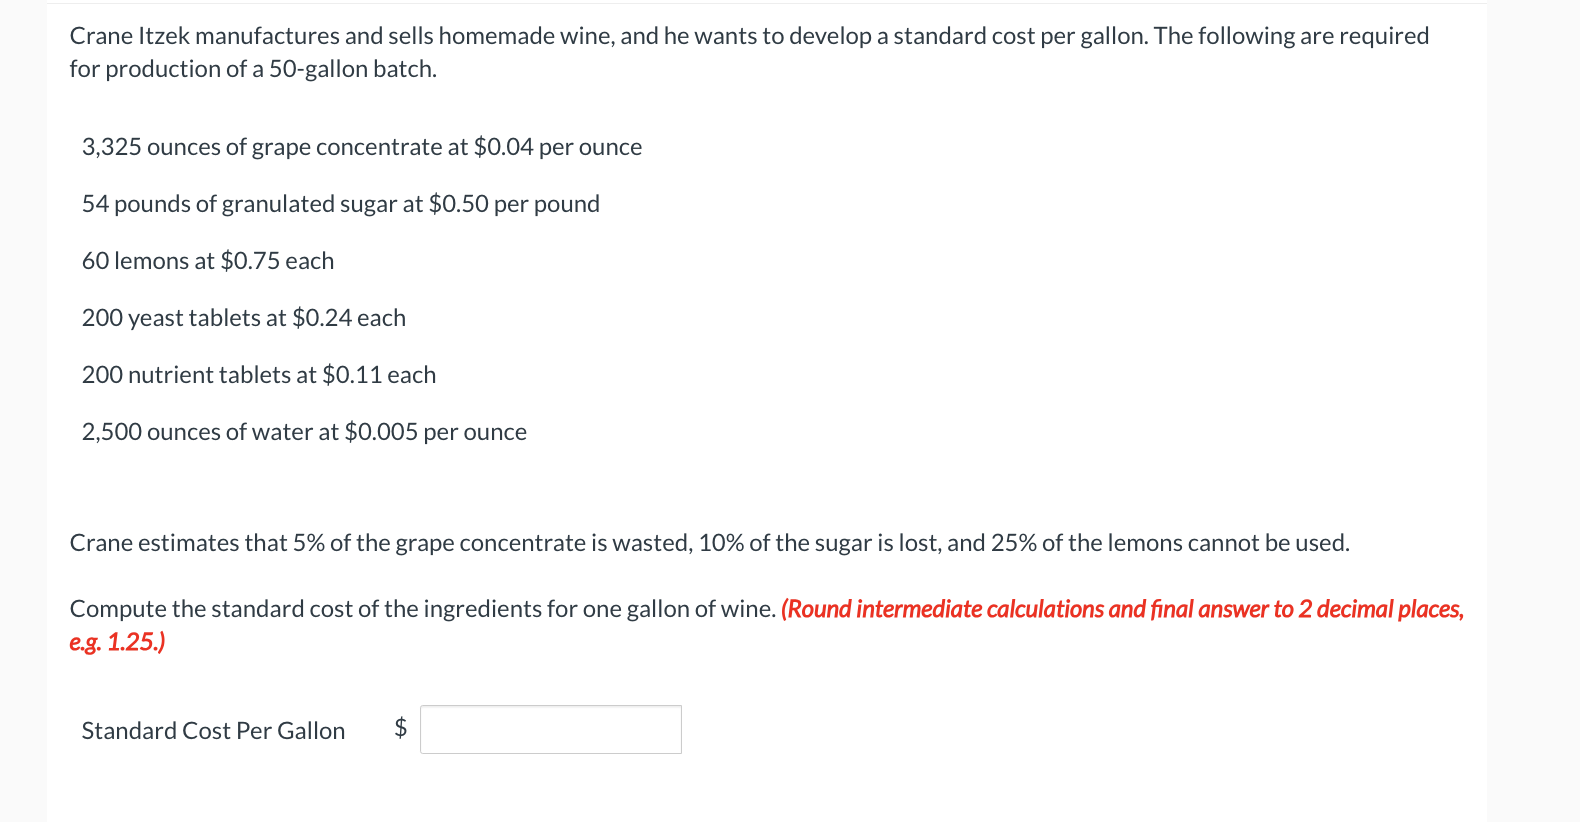Click the red "e.g. 1.25.)" example text
Image resolution: width=1580 pixels, height=822 pixels.
click(x=117, y=642)
